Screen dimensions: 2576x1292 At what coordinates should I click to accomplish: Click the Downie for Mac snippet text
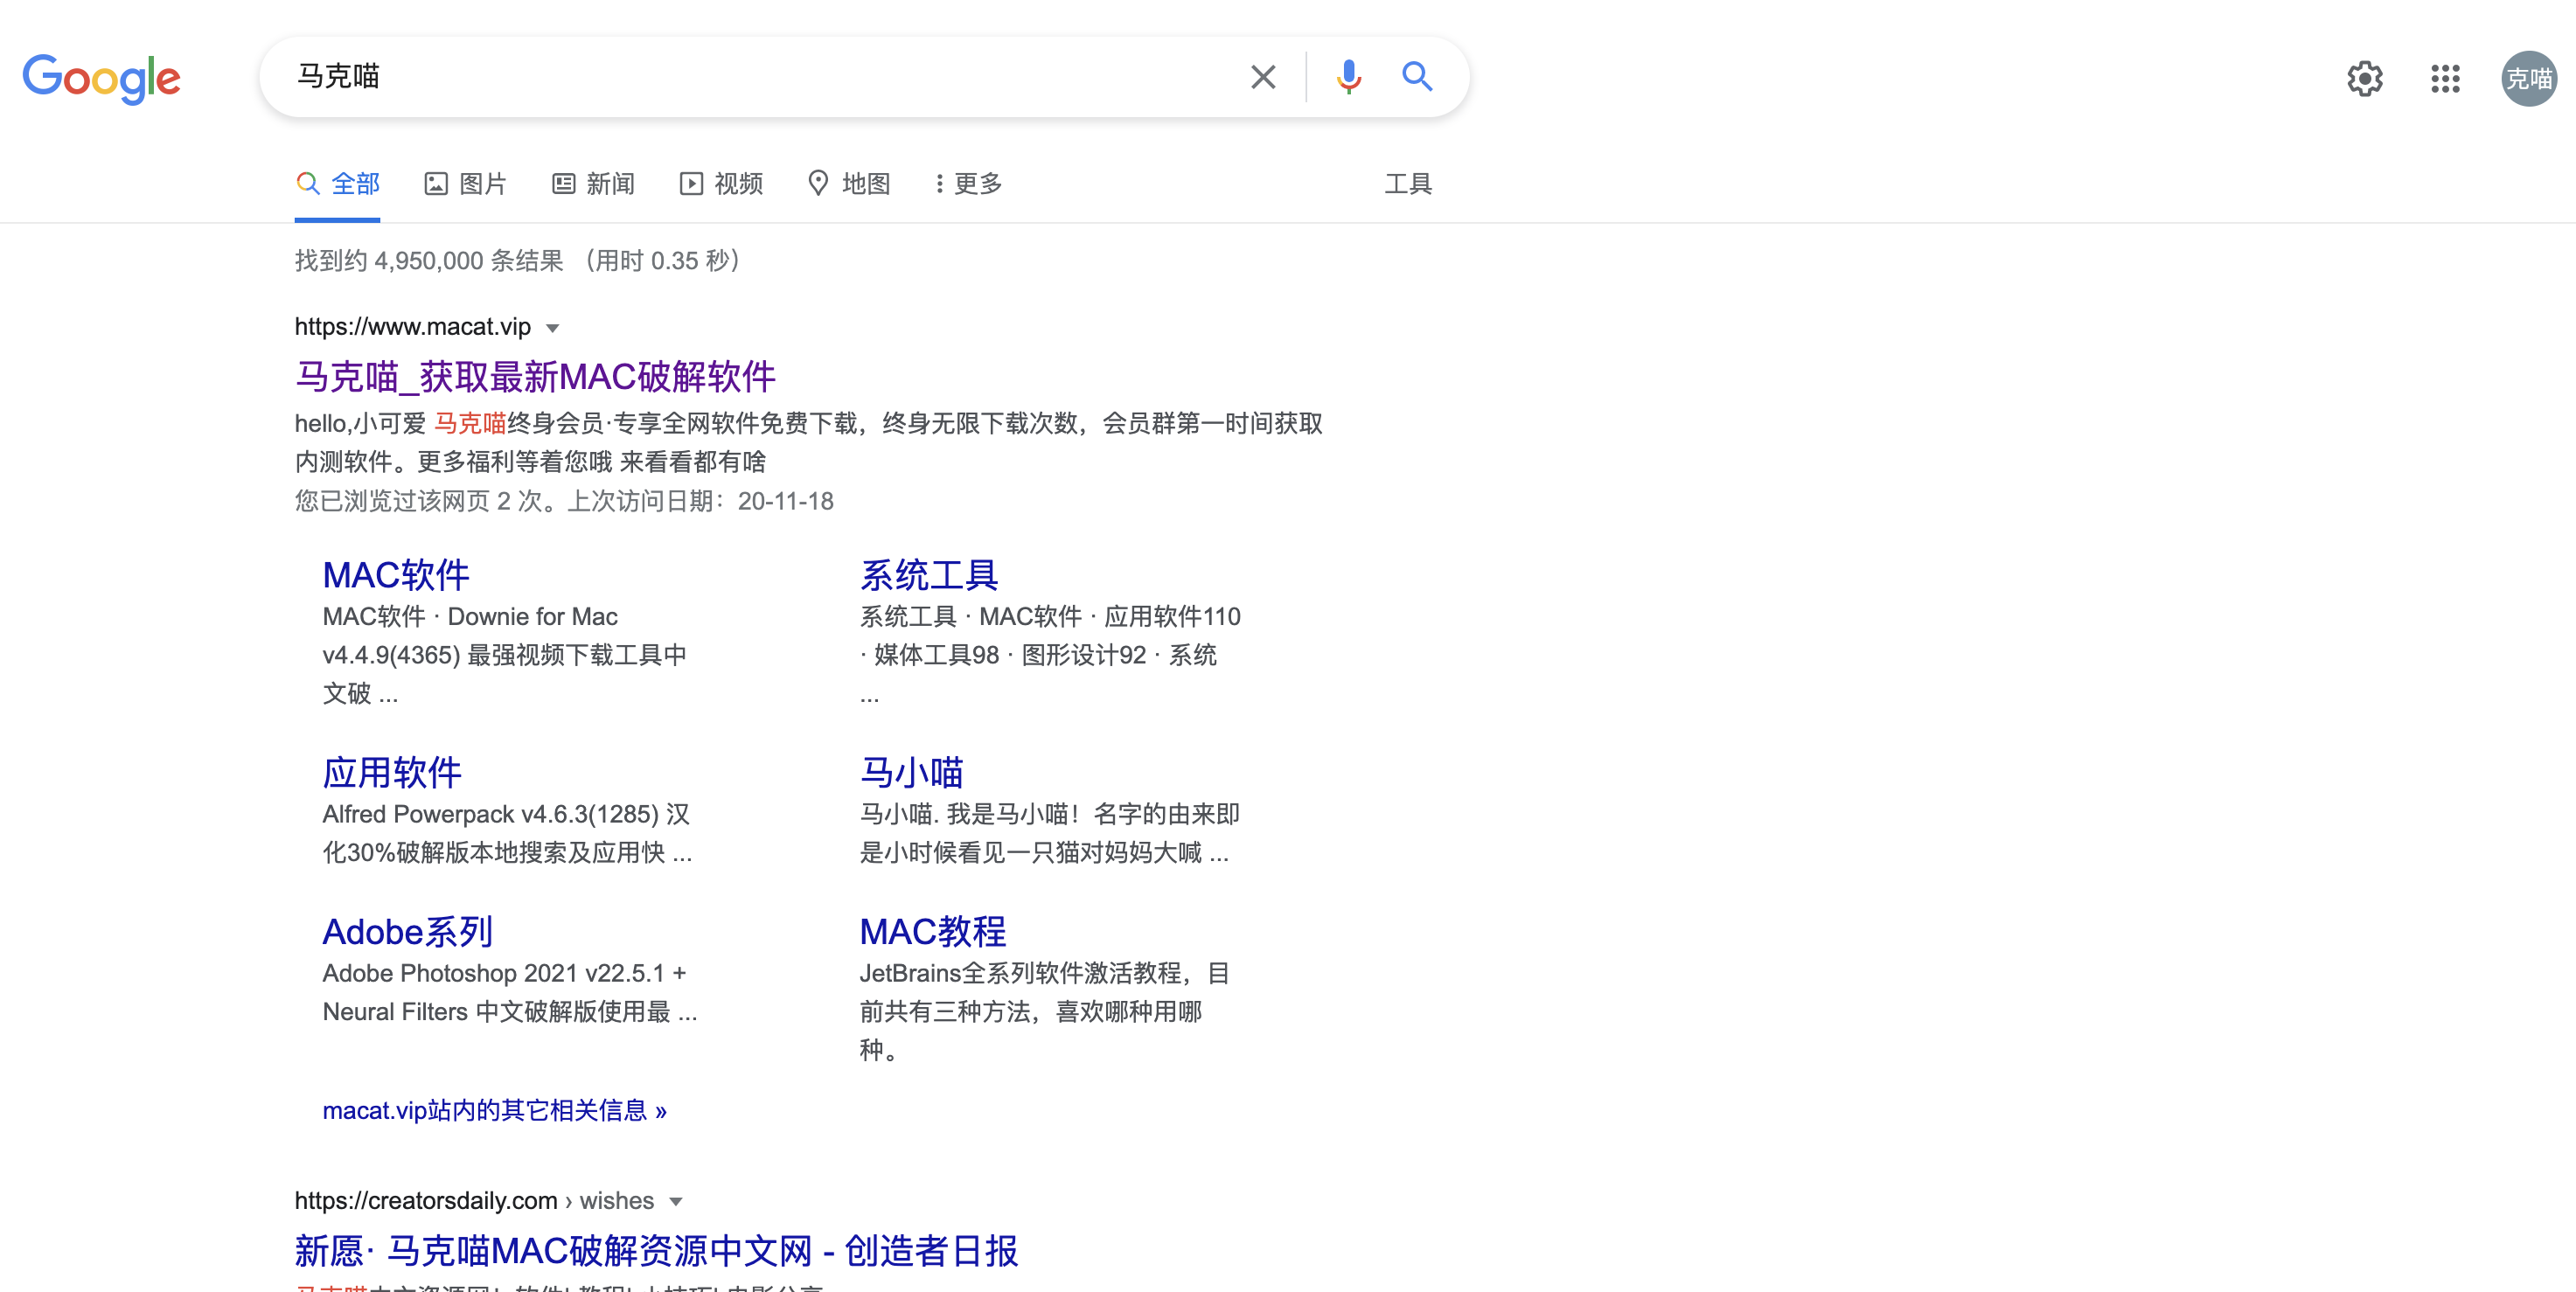pos(532,617)
